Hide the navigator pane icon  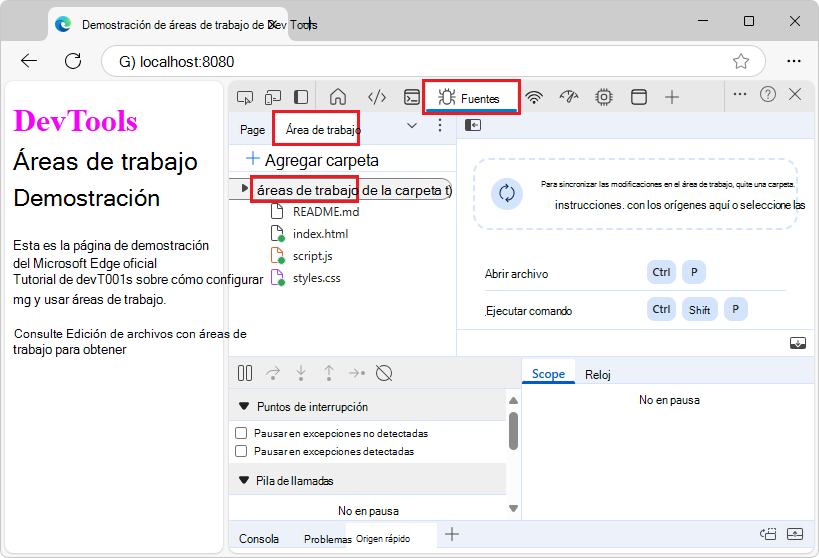click(x=473, y=125)
